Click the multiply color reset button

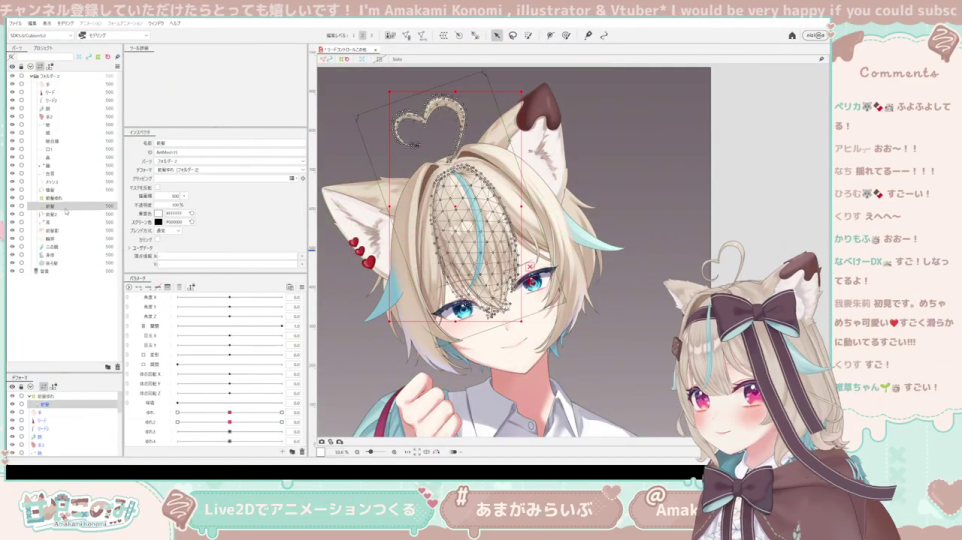[x=191, y=213]
